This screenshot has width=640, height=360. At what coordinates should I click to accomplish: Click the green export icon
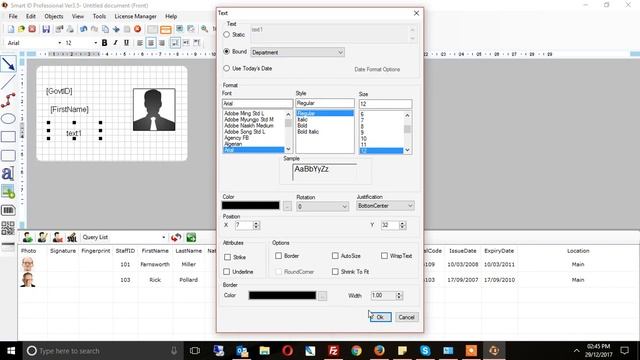click(x=191, y=237)
